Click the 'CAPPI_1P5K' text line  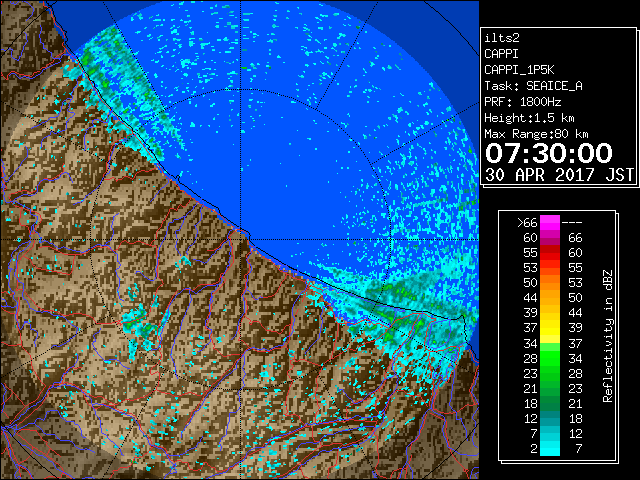tap(519, 70)
